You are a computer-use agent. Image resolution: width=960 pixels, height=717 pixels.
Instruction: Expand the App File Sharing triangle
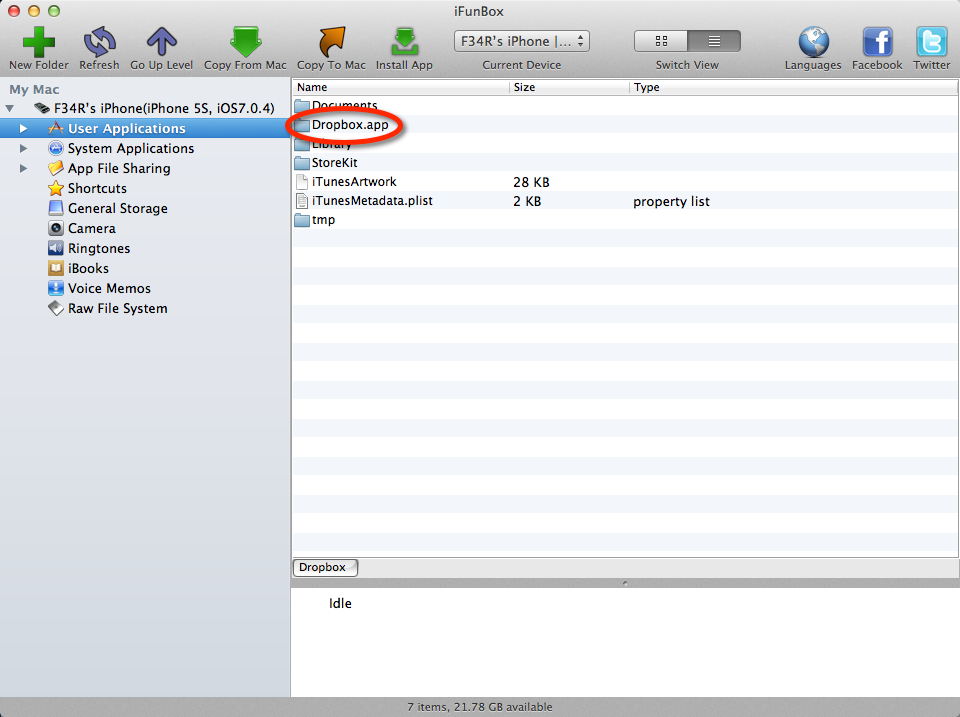[23, 168]
